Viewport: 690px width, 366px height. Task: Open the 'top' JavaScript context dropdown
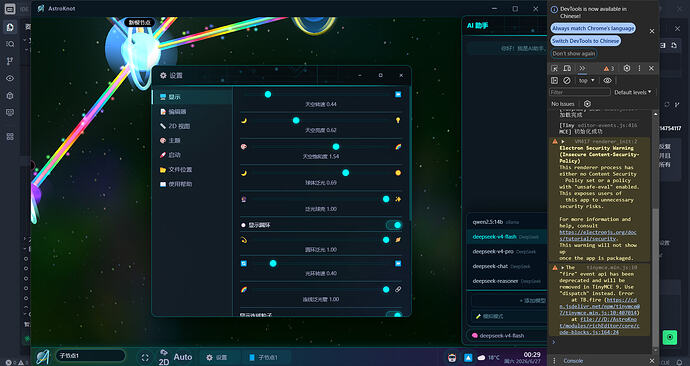586,81
